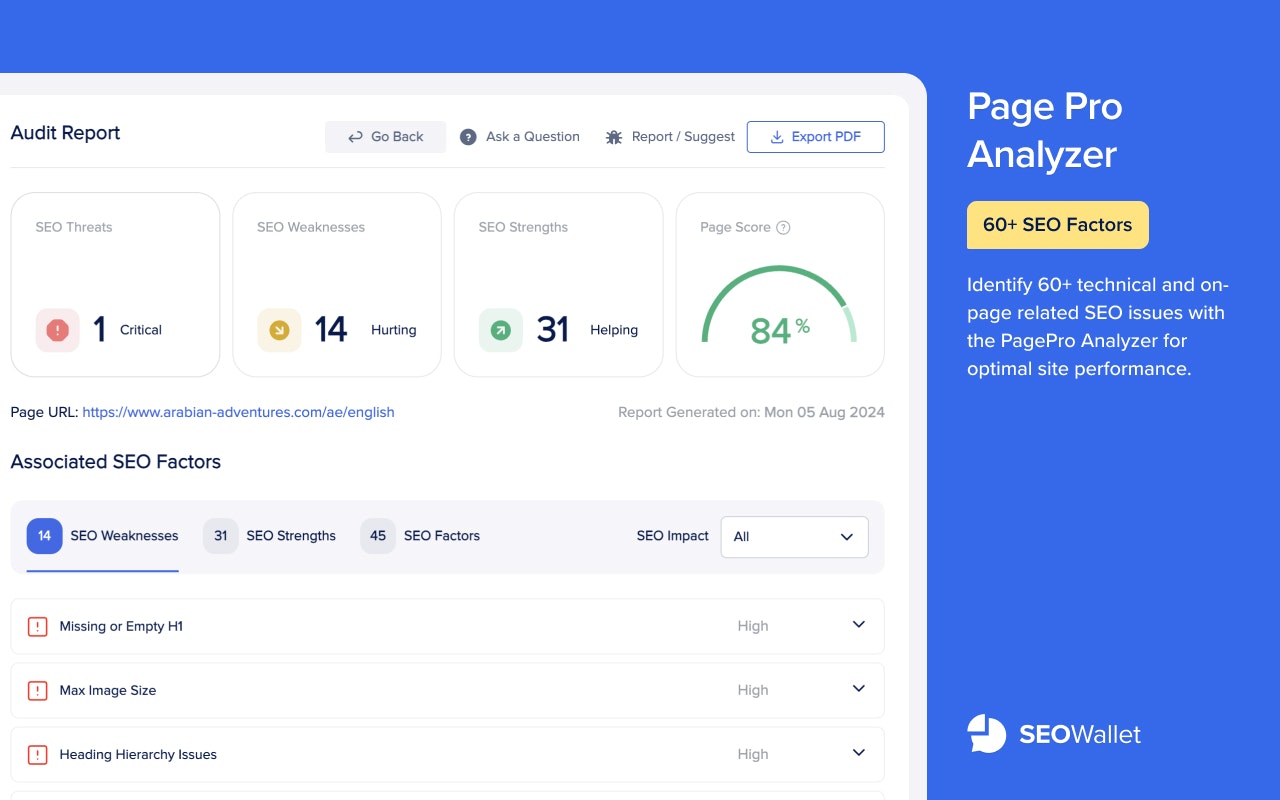The width and height of the screenshot is (1280, 800).
Task: Click the Audit Report heading
Action: pyautogui.click(x=65, y=133)
